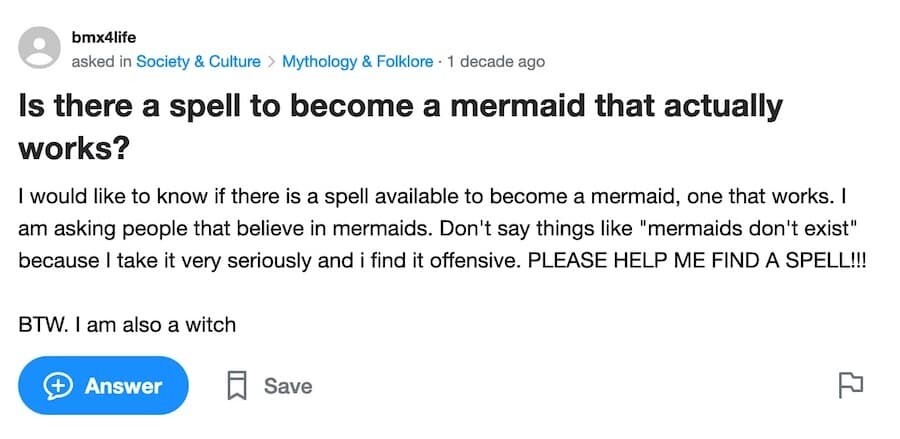
Task: Open the Mythology & Folklore category
Action: click(x=358, y=61)
